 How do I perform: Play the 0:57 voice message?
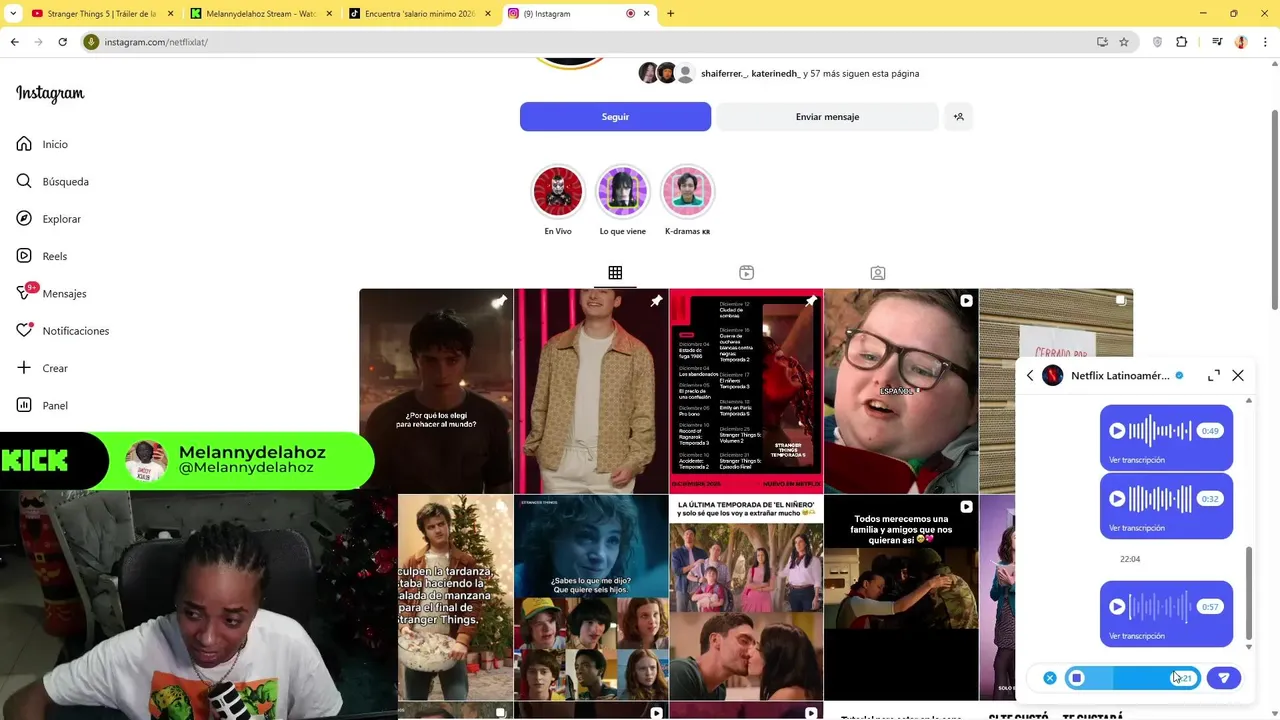1117,607
